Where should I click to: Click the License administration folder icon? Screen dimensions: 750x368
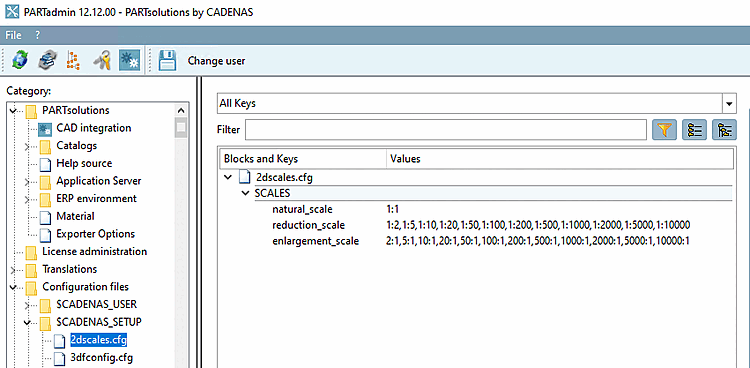31,252
